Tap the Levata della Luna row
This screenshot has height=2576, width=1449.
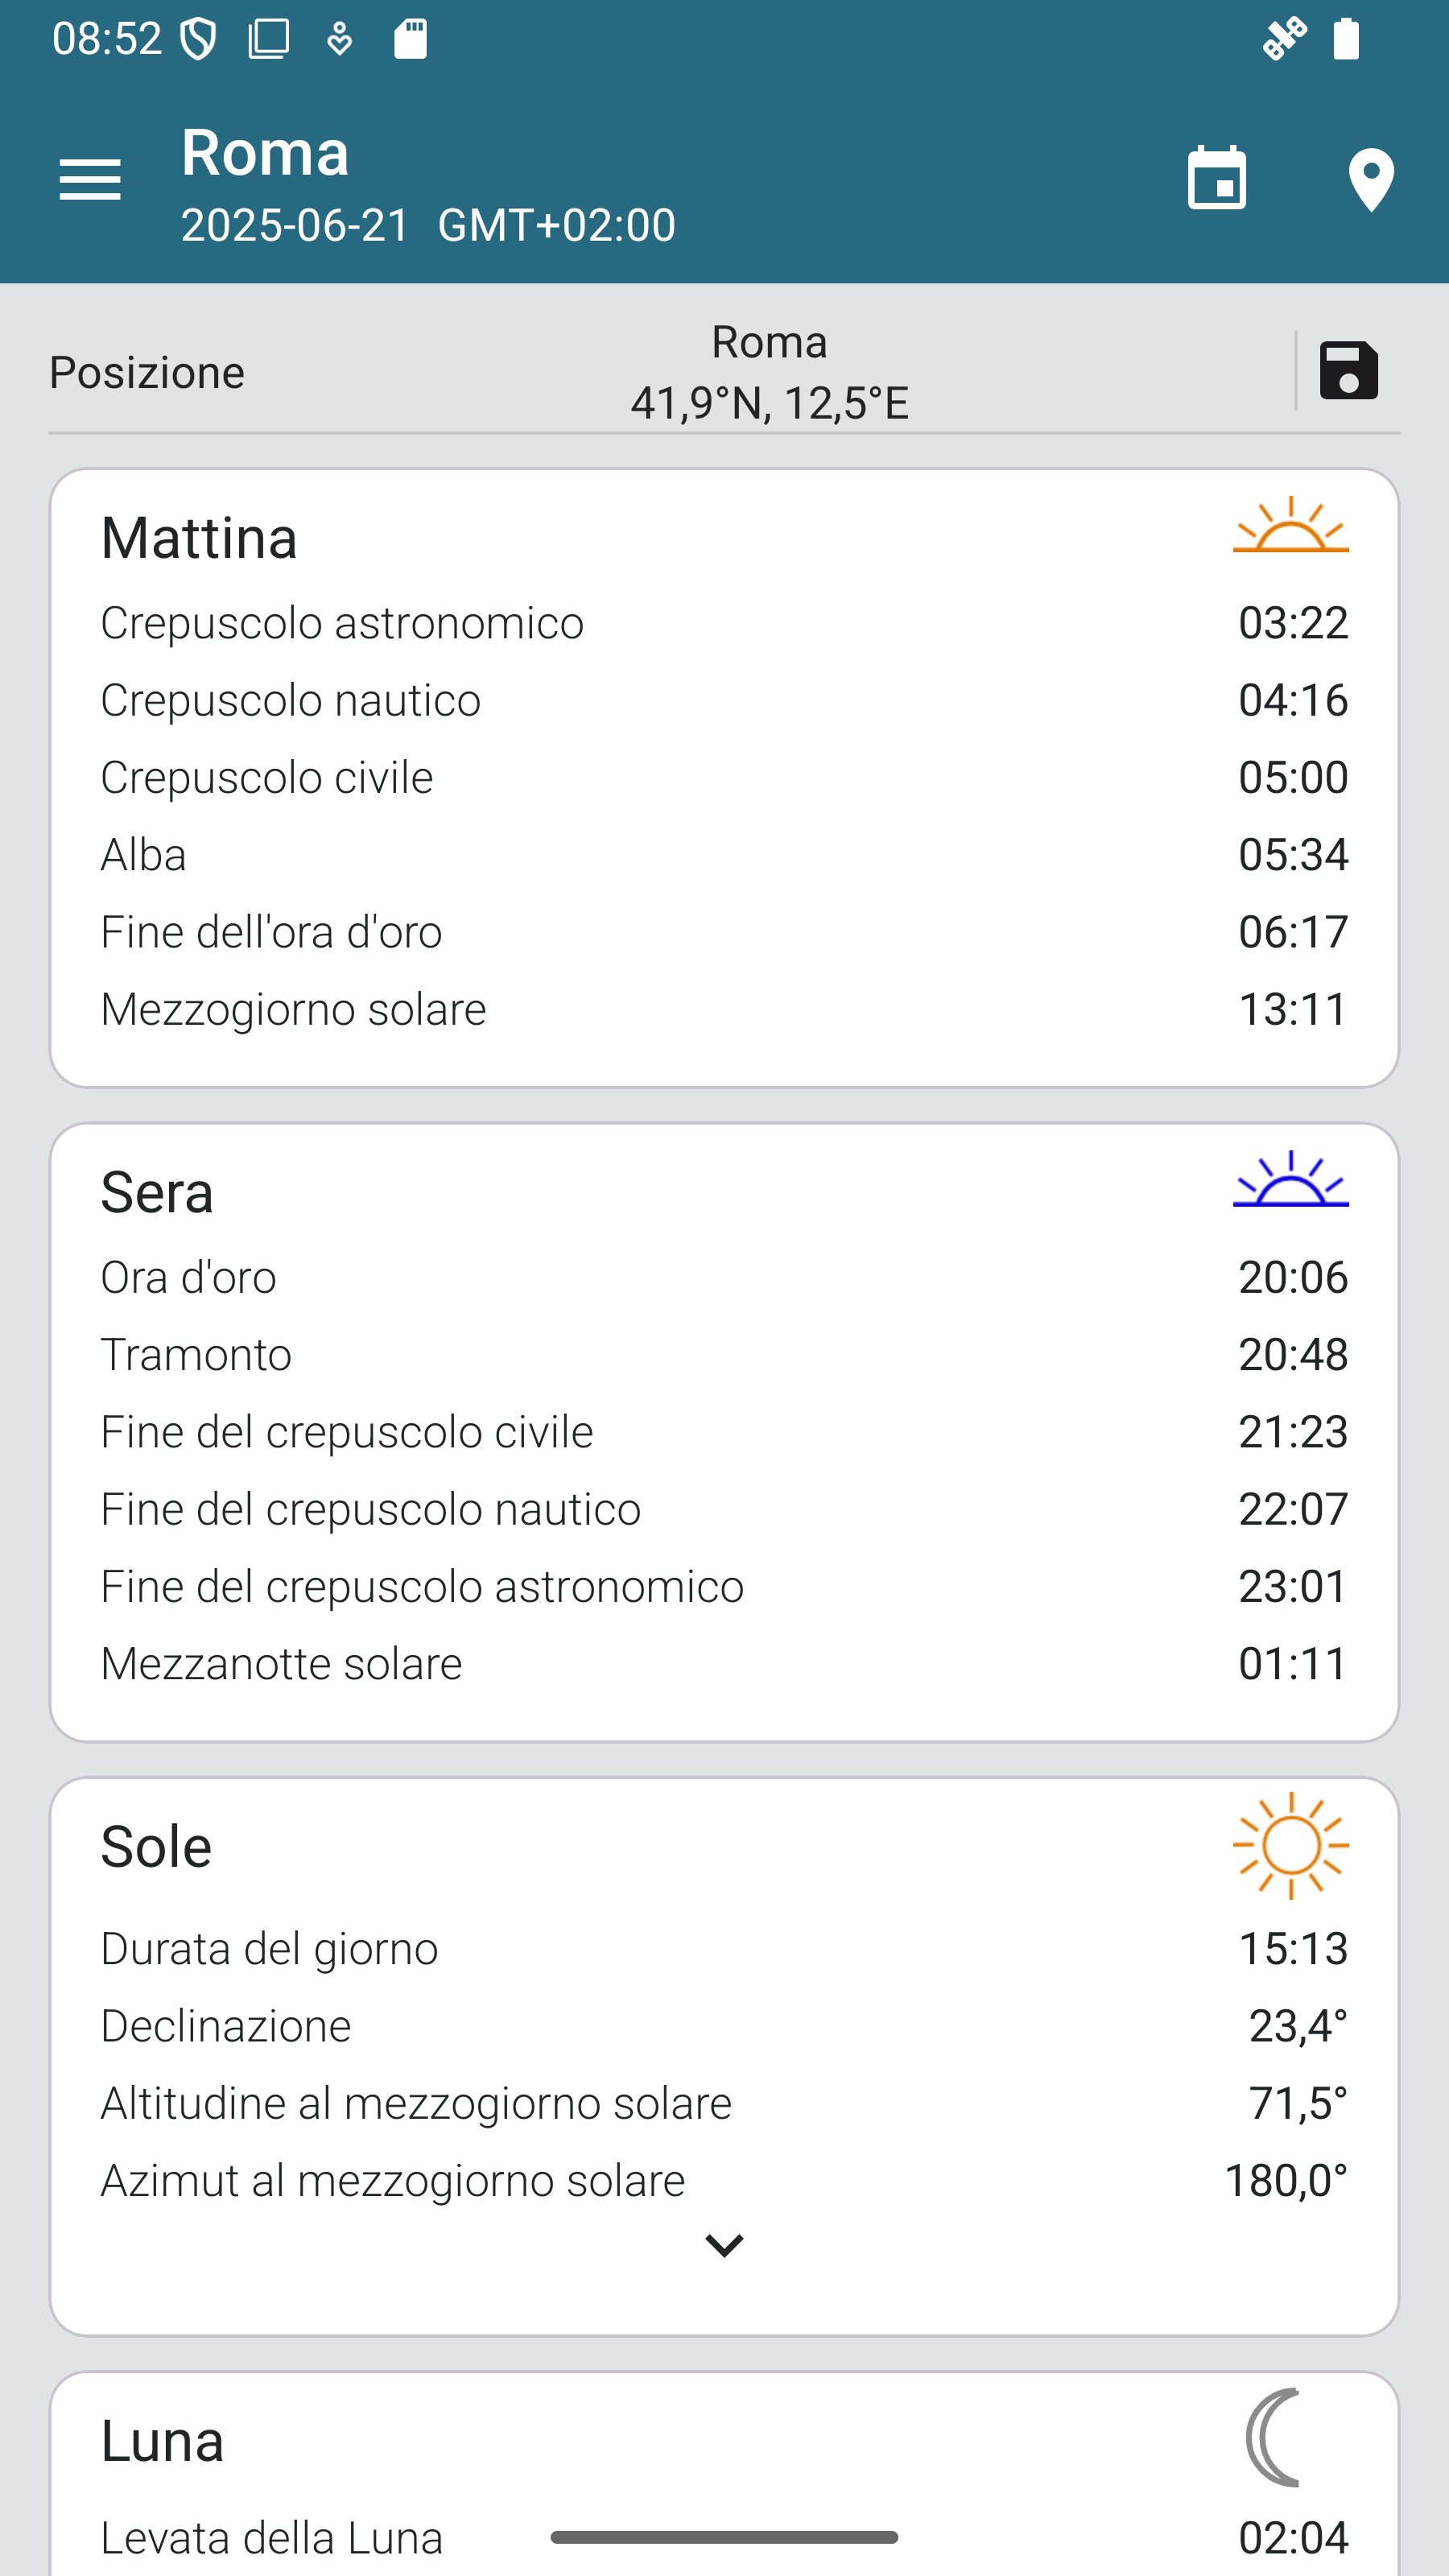(x=724, y=2538)
